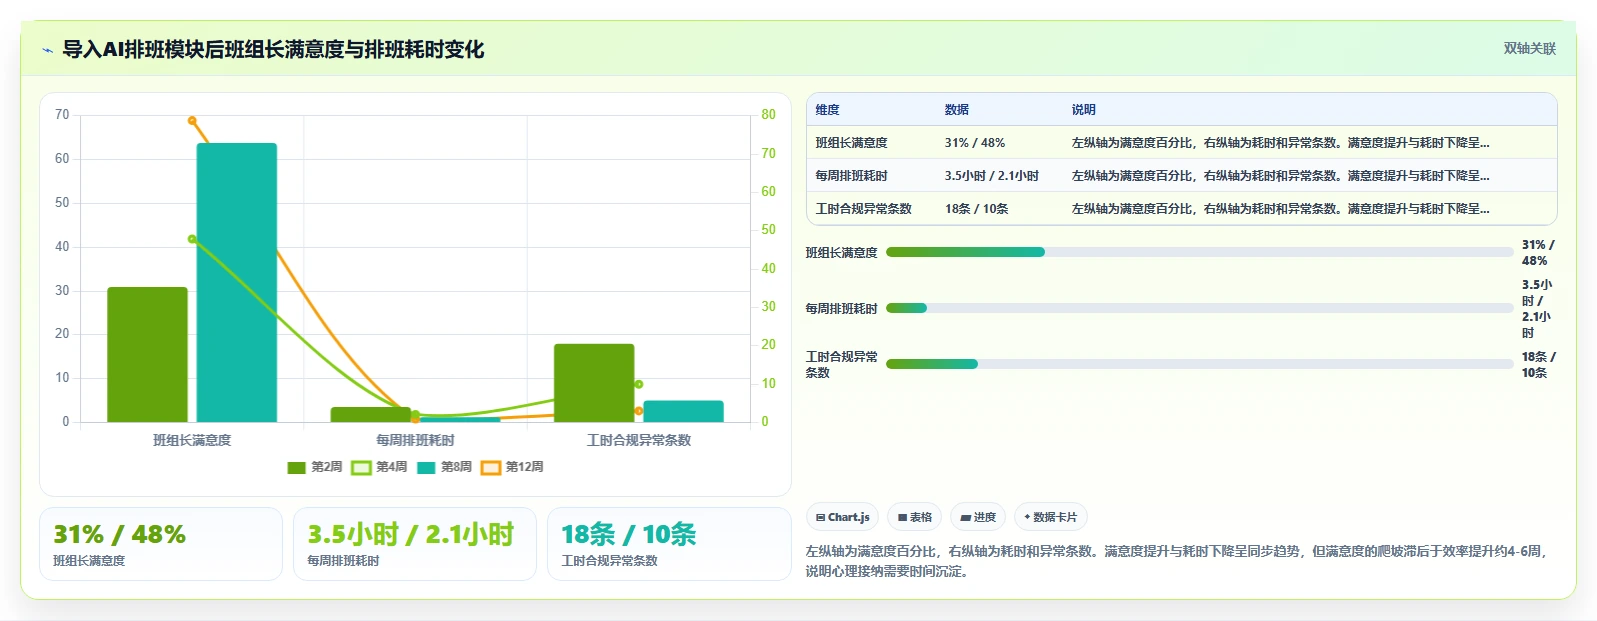Toggle the 第2周 legend item
The image size is (1597, 621).
click(315, 467)
